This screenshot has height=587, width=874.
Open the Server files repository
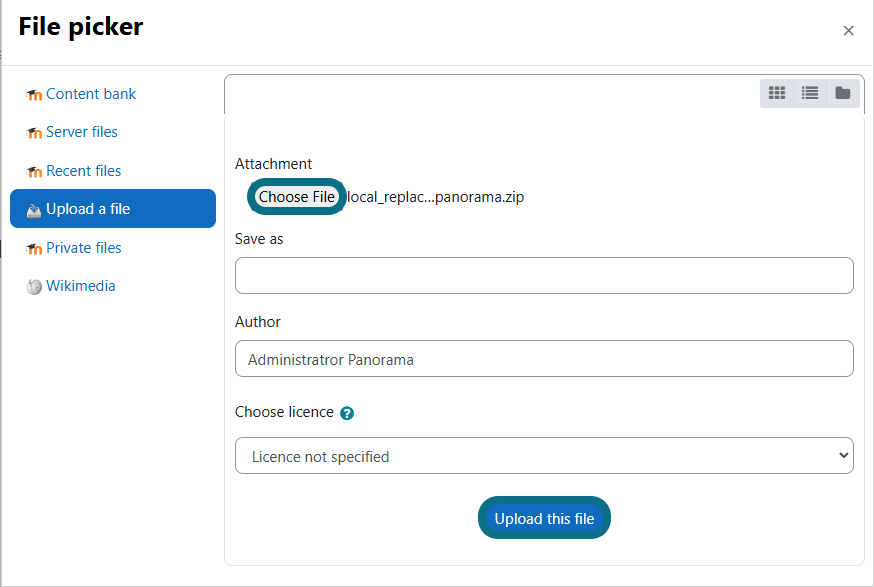point(82,132)
